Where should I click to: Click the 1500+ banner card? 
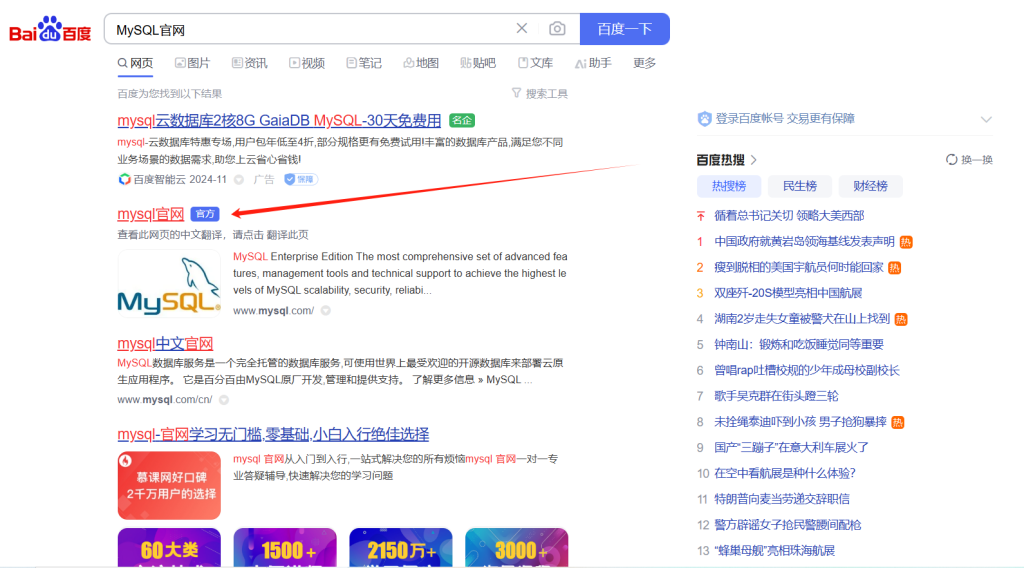285,548
